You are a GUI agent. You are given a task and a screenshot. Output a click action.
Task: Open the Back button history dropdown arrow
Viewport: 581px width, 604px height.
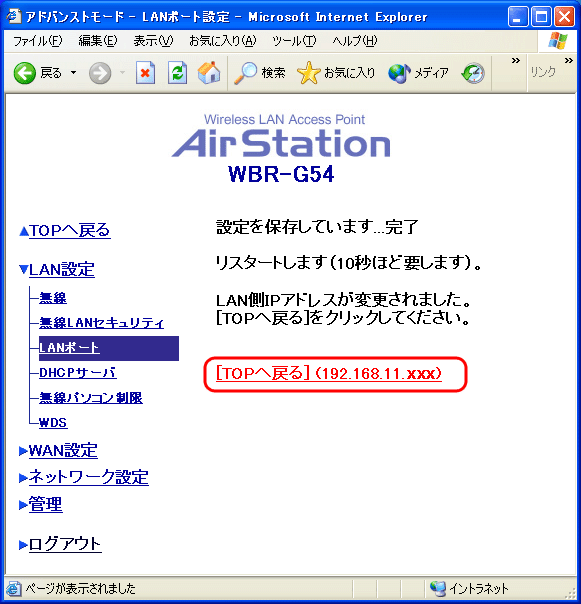pos(74,72)
